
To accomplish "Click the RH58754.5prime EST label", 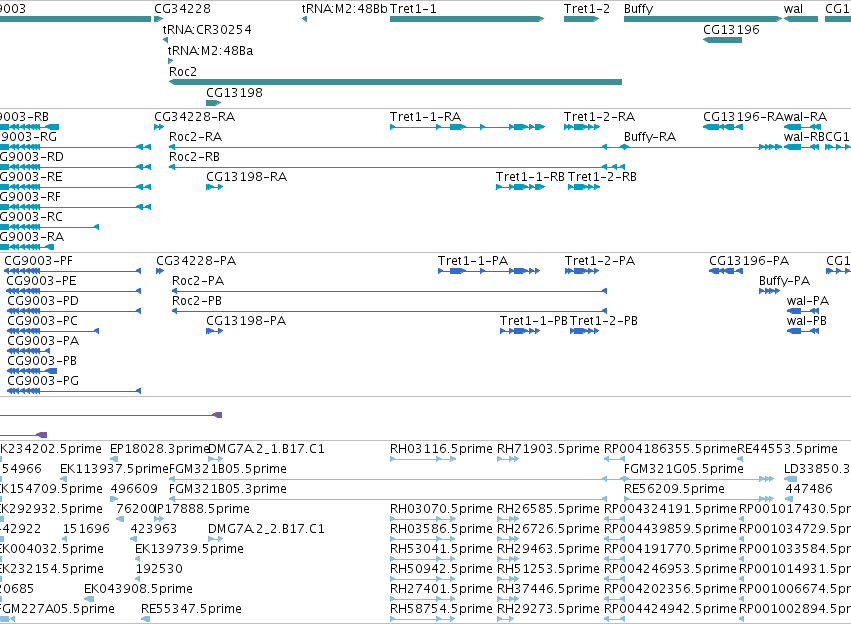I will (441, 609).
